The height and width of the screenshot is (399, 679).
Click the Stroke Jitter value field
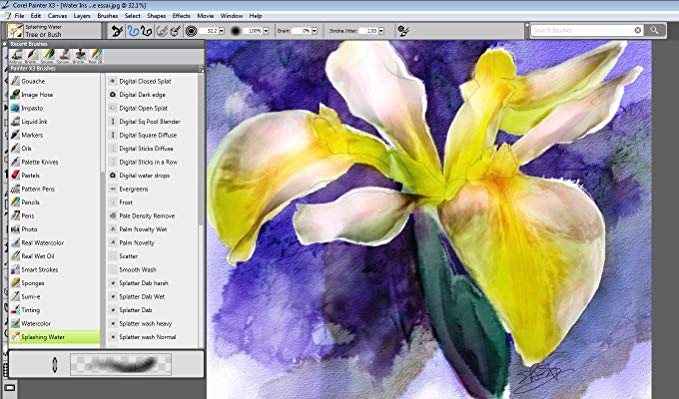pyautogui.click(x=369, y=31)
